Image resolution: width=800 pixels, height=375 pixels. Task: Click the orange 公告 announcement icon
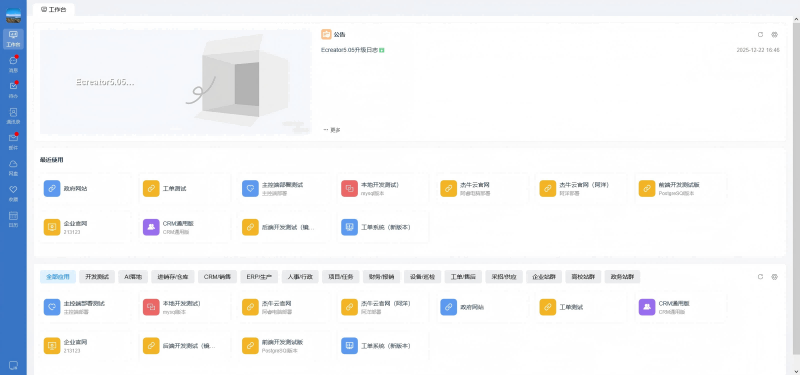[326, 35]
